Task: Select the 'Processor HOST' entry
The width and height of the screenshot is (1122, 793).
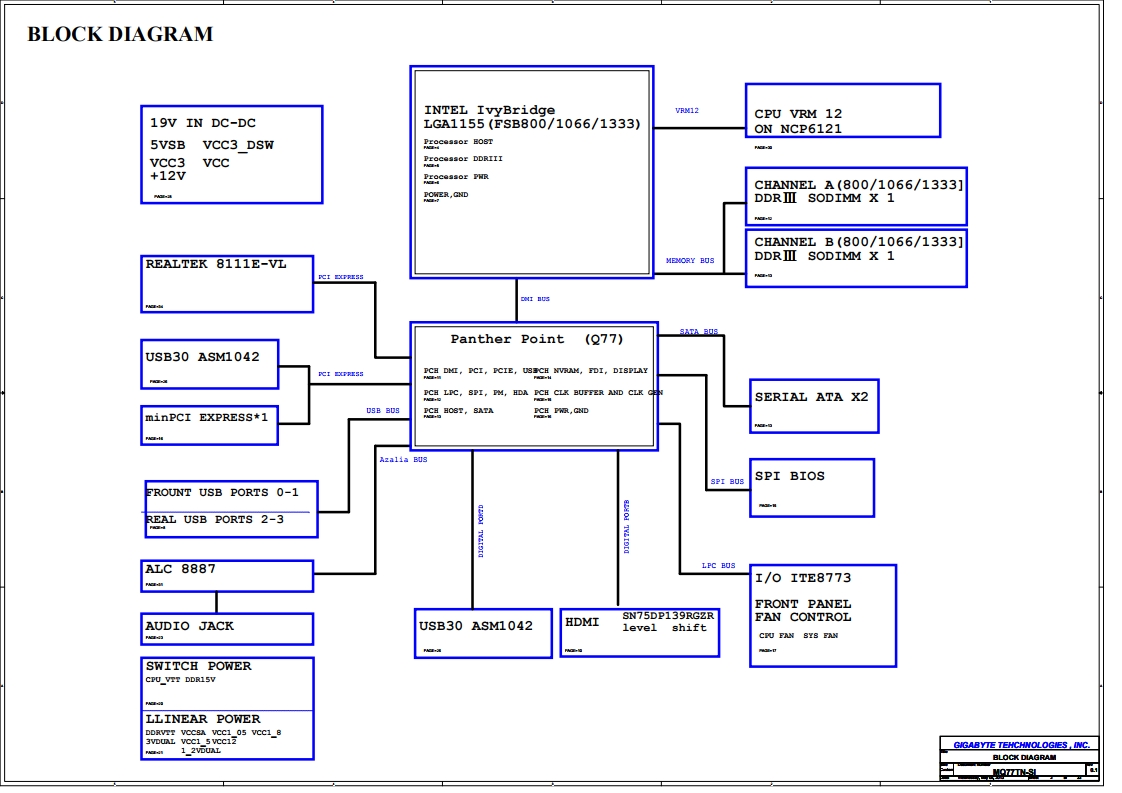Action: pyautogui.click(x=458, y=142)
